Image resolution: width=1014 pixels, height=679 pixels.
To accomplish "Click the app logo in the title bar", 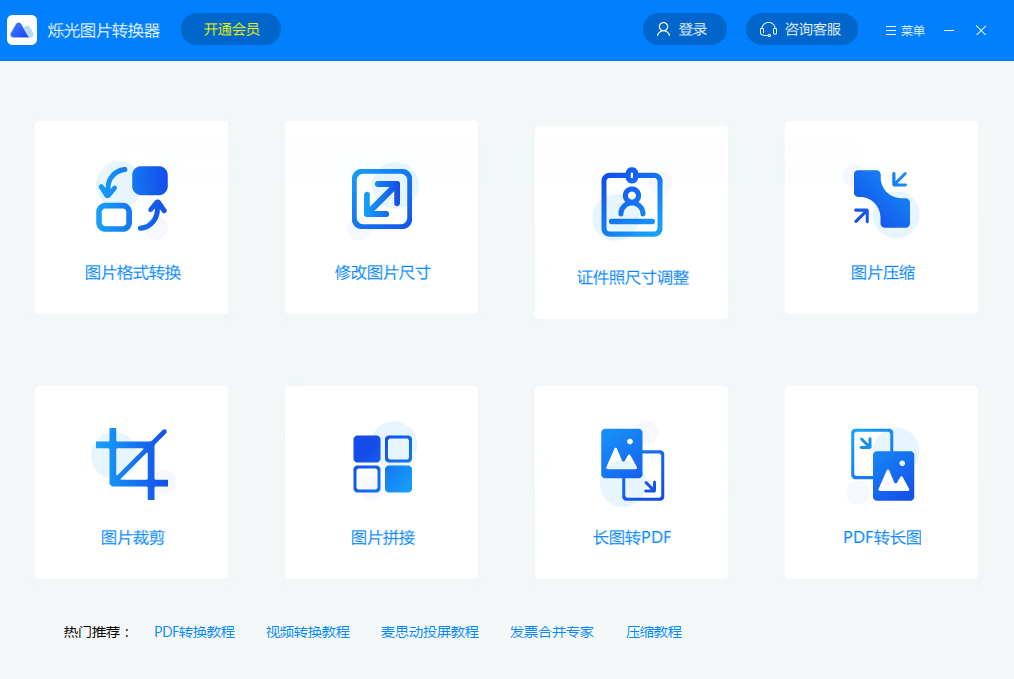I will click(22, 29).
